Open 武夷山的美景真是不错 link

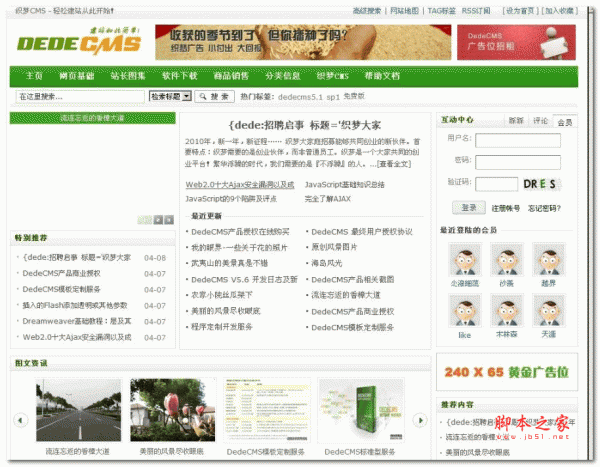click(x=230, y=263)
